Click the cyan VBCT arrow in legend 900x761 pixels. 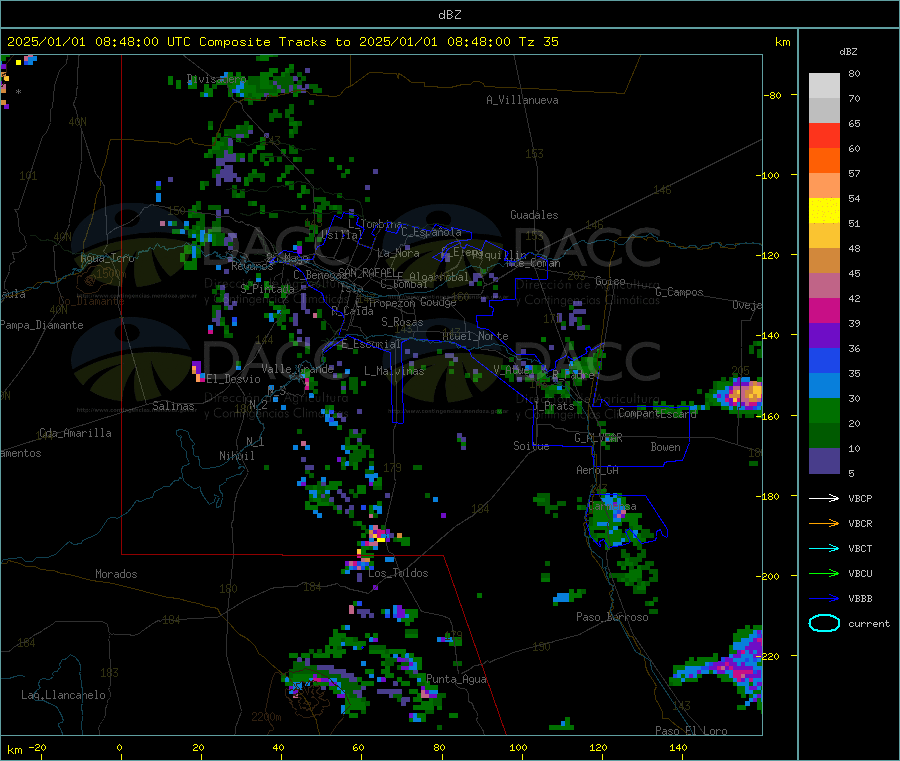824,548
